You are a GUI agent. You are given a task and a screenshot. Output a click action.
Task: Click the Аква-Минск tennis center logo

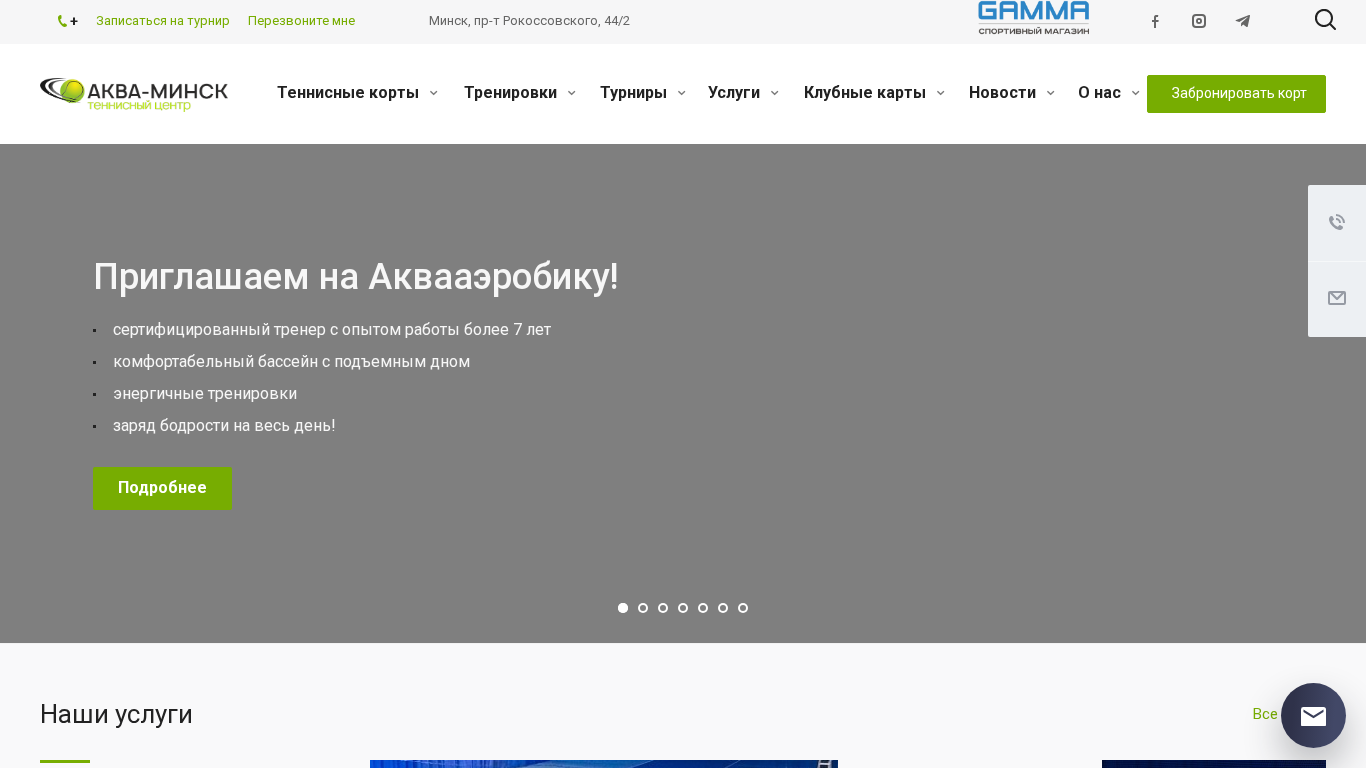coord(134,94)
